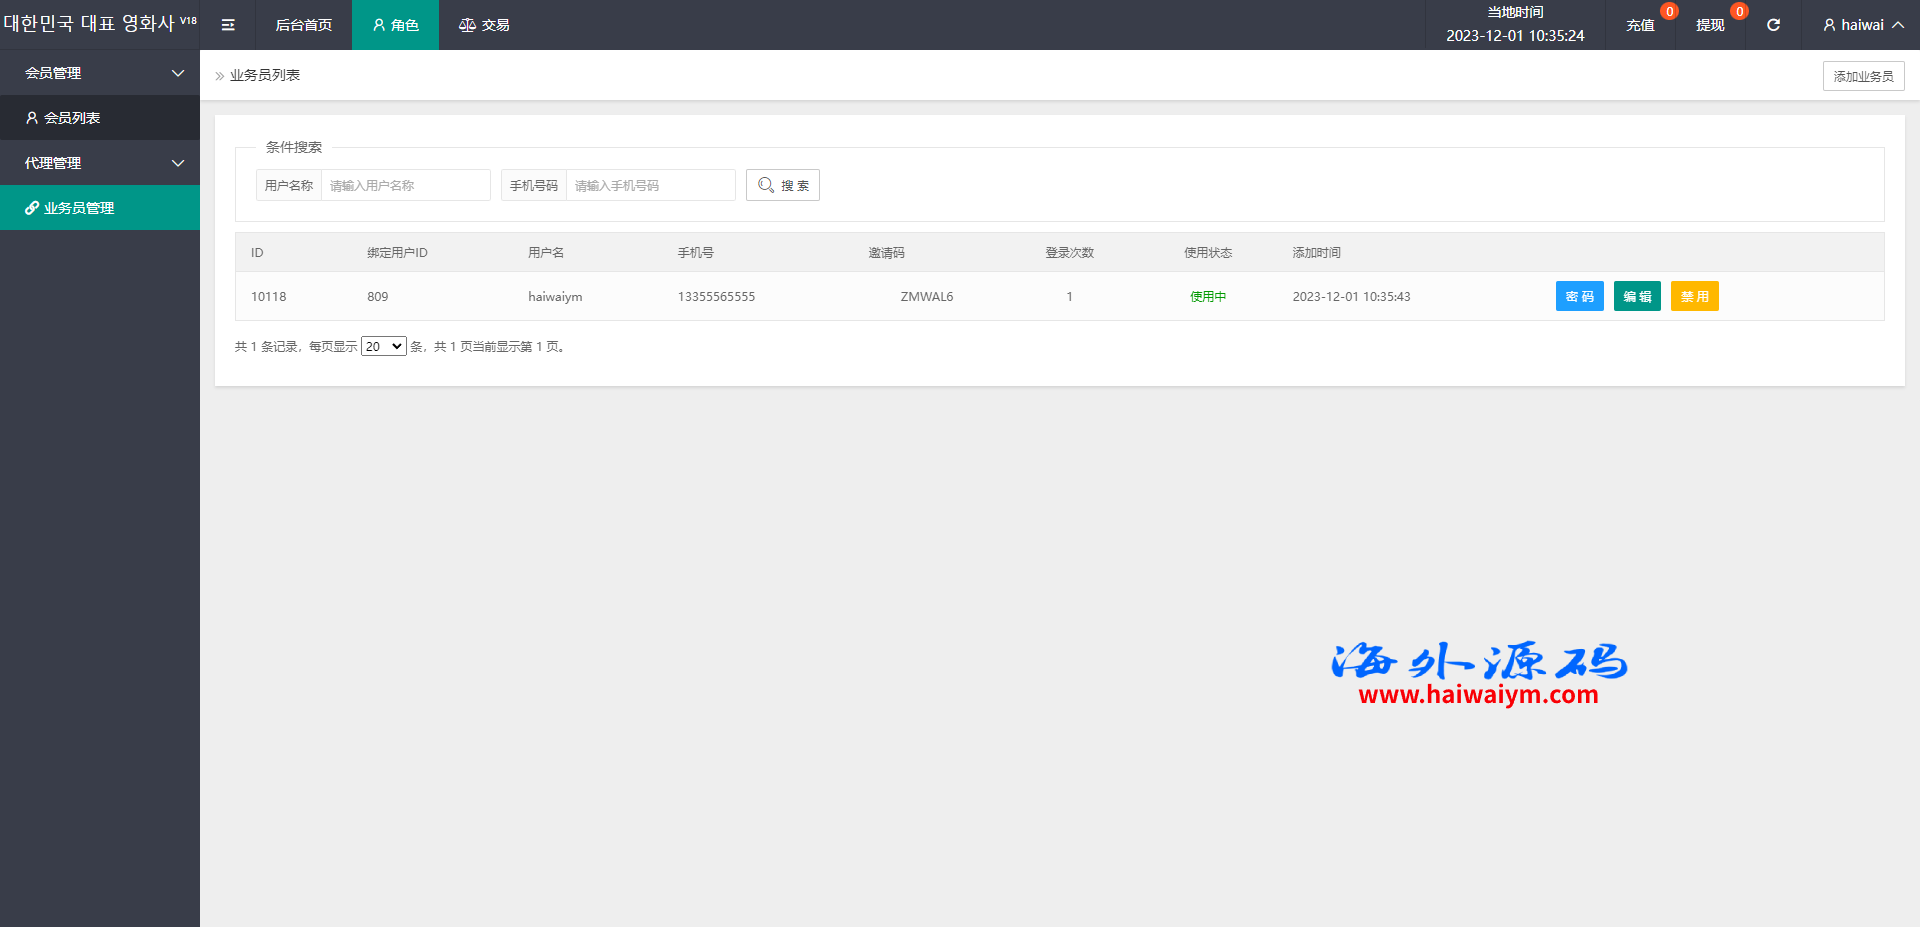Click the green 编辑 button for haiwaiym
The height and width of the screenshot is (927, 1920).
pos(1637,296)
